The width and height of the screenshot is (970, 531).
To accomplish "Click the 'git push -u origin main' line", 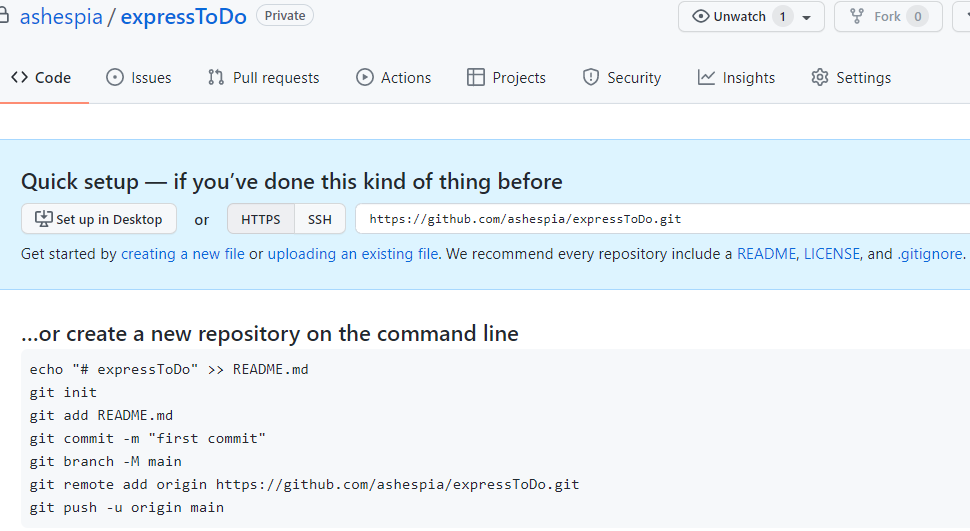I will pyautogui.click(x=127, y=507).
